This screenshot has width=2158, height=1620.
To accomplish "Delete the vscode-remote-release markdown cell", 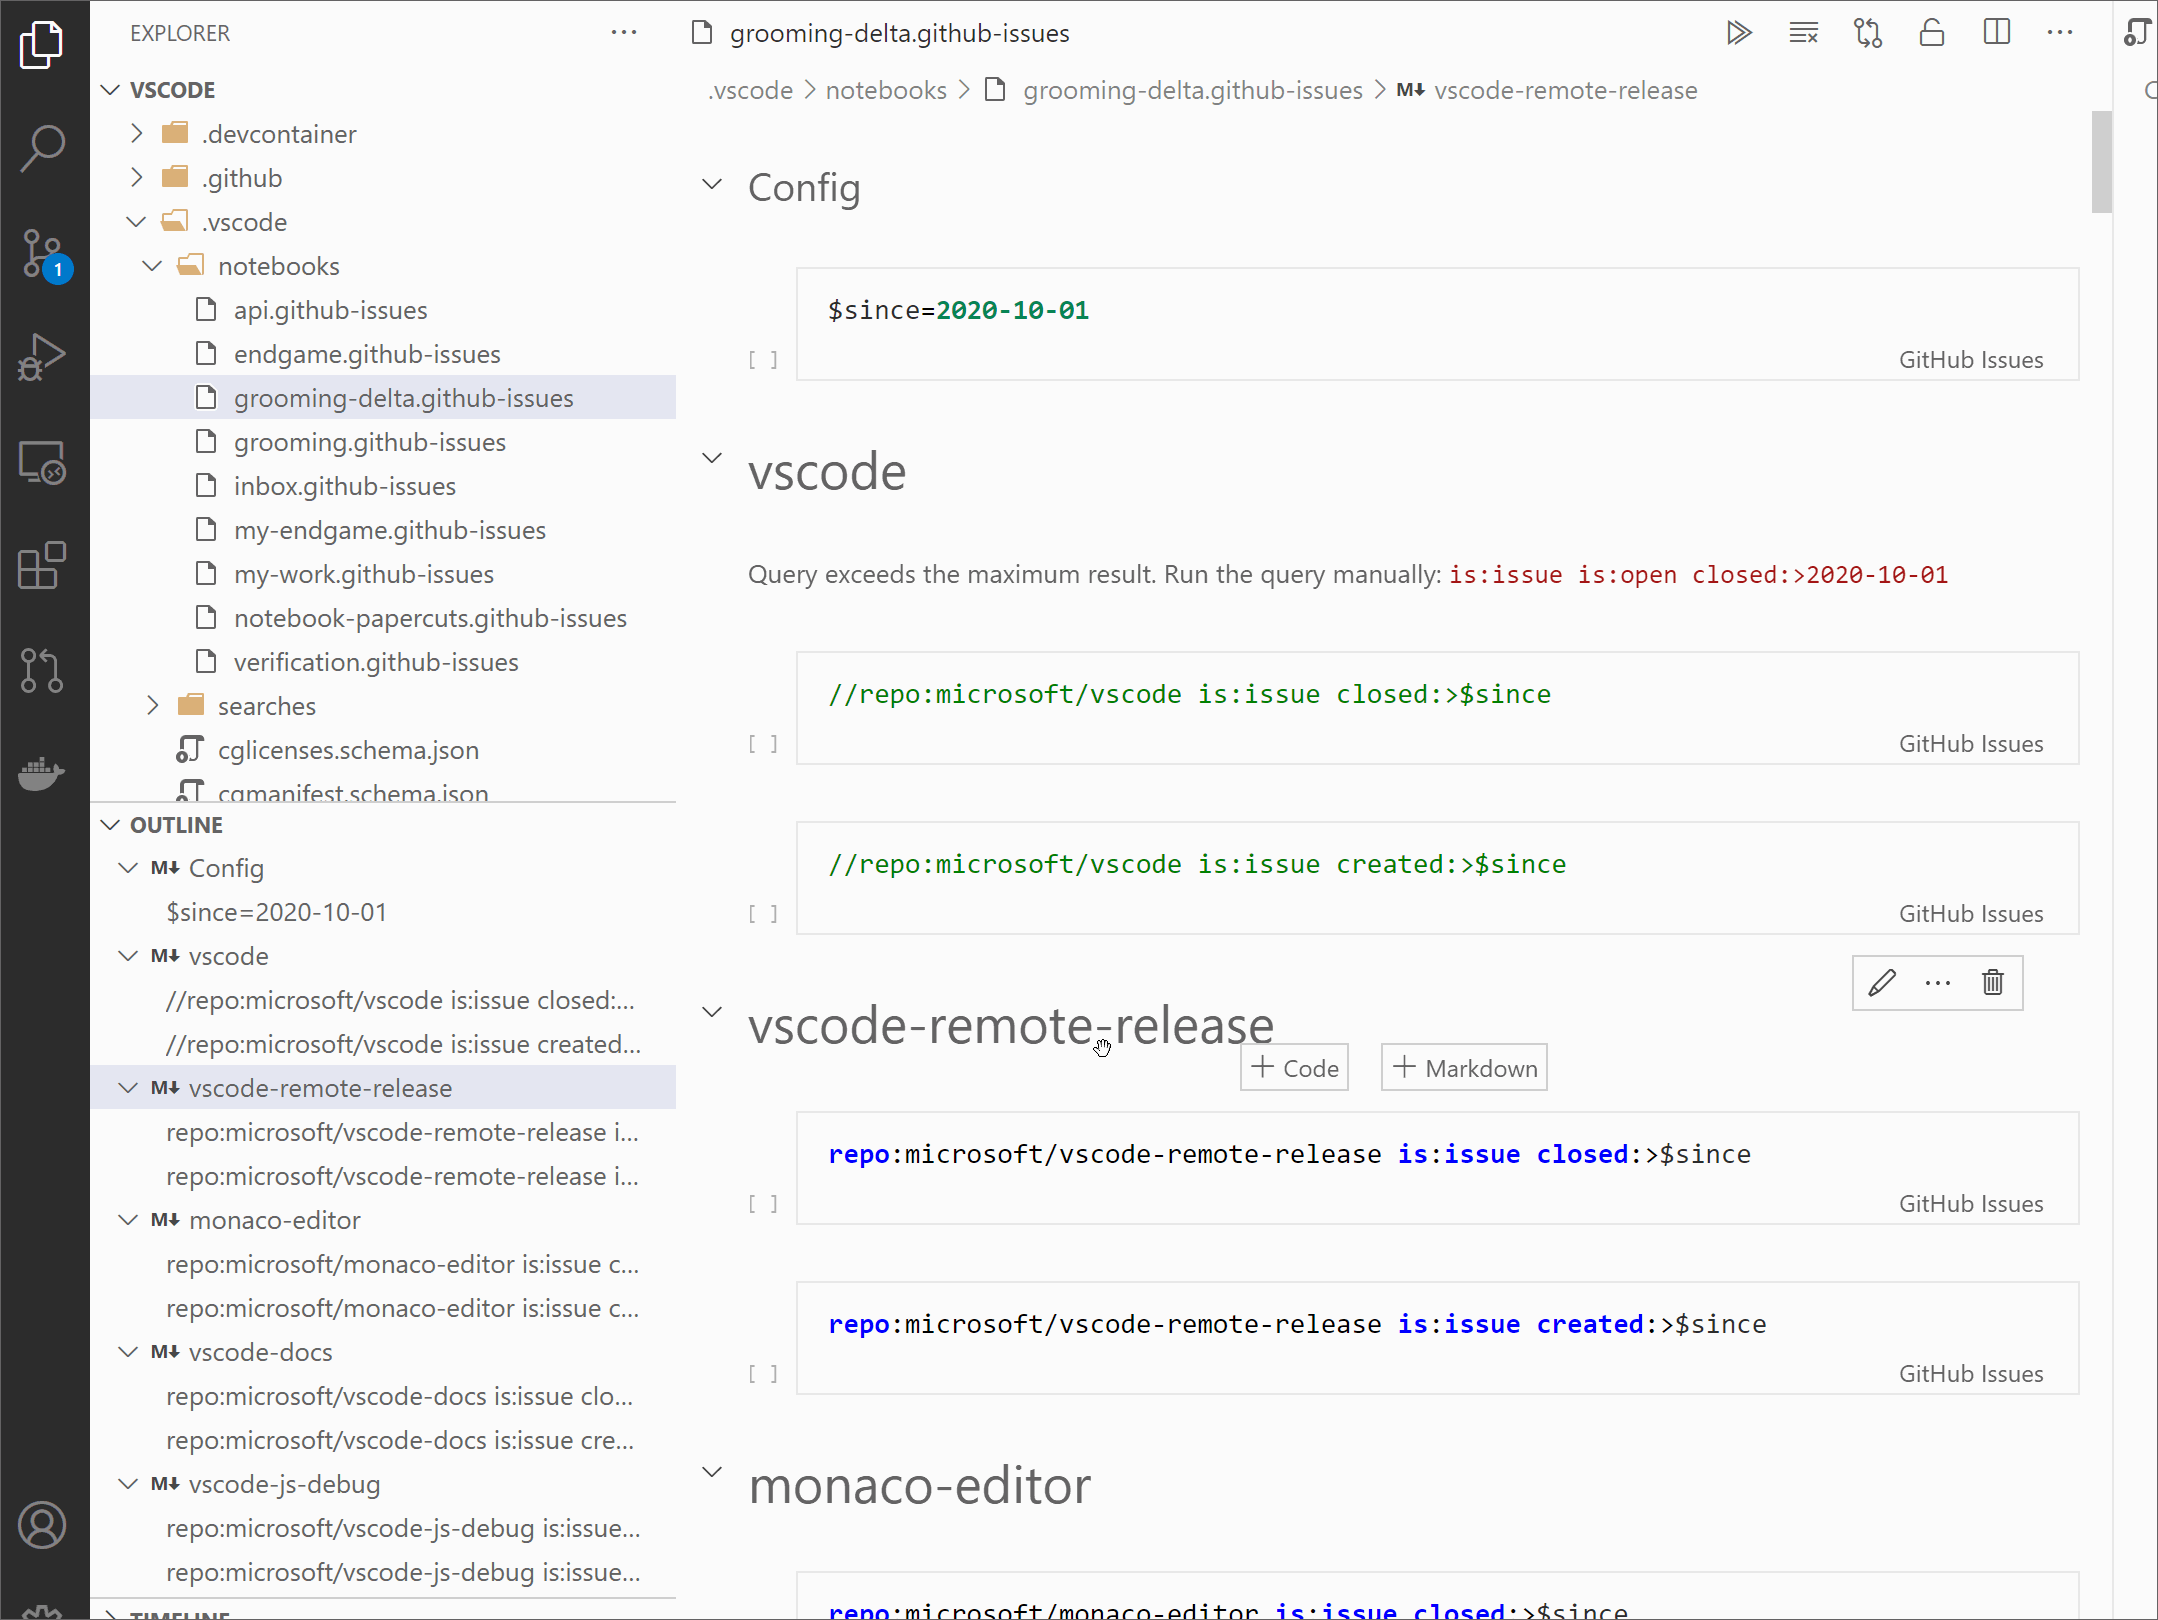I will click(1992, 983).
